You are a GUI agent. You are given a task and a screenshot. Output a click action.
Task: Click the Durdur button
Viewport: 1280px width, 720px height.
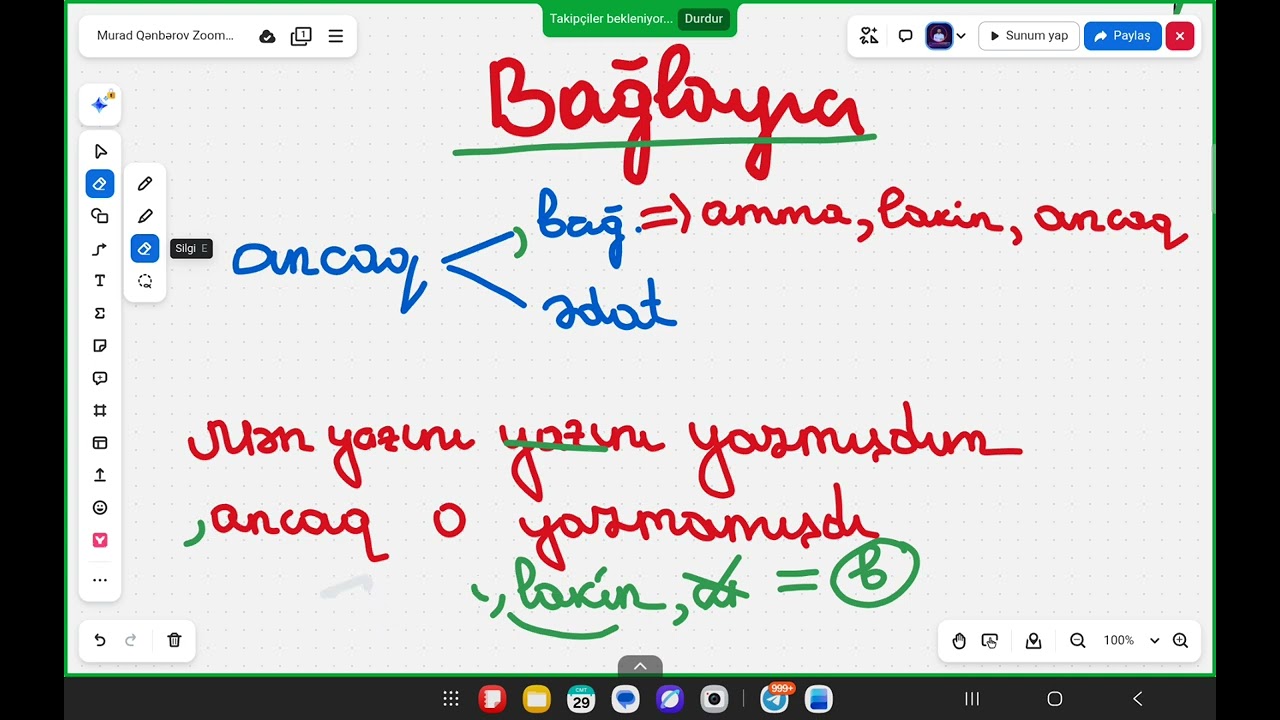tap(704, 19)
